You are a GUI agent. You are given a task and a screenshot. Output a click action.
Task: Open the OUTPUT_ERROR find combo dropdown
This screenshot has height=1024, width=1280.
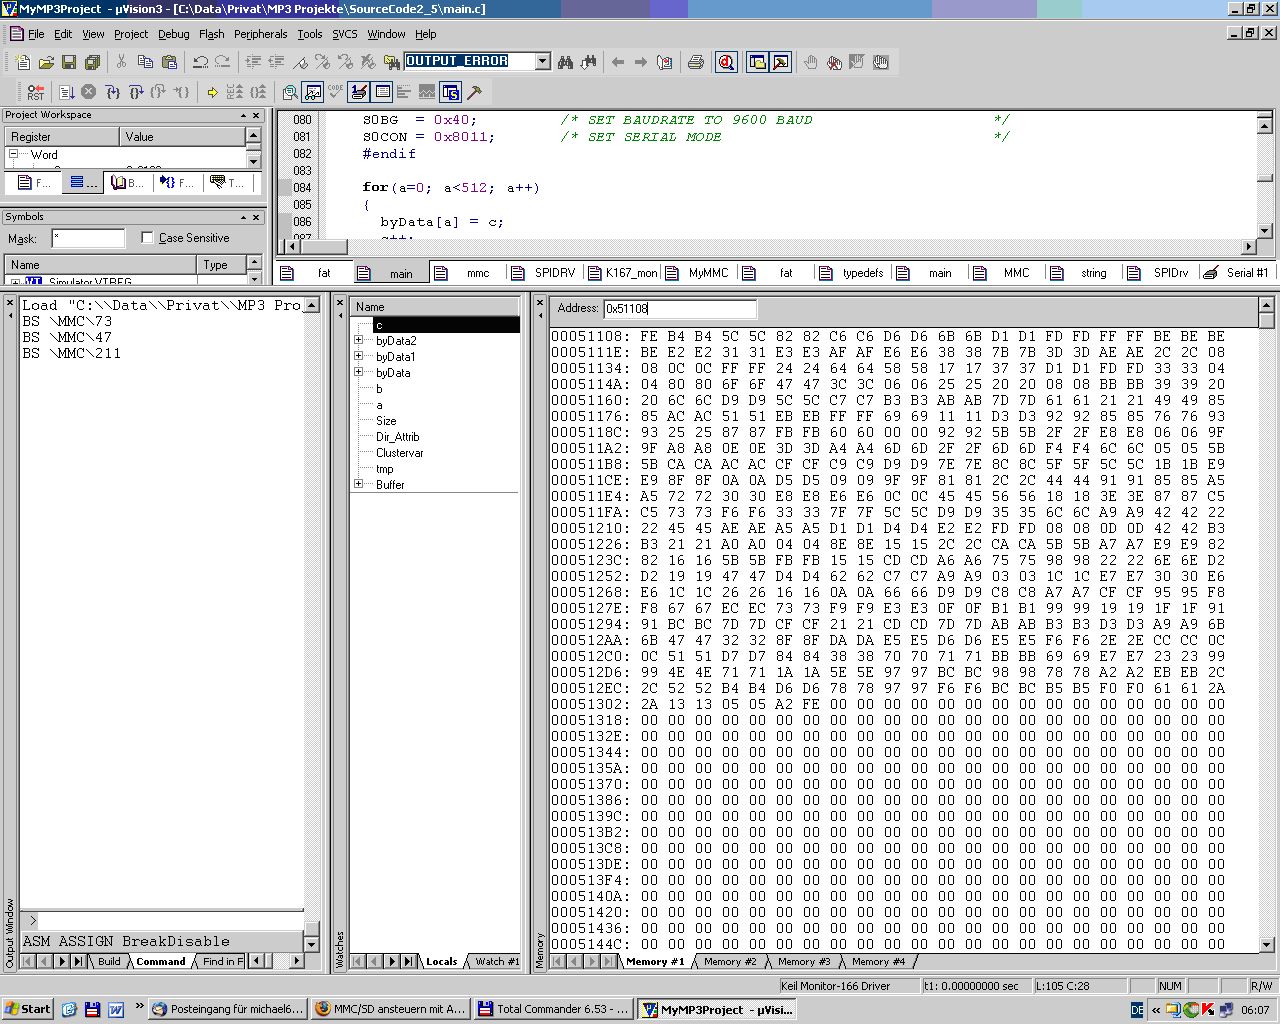(543, 62)
